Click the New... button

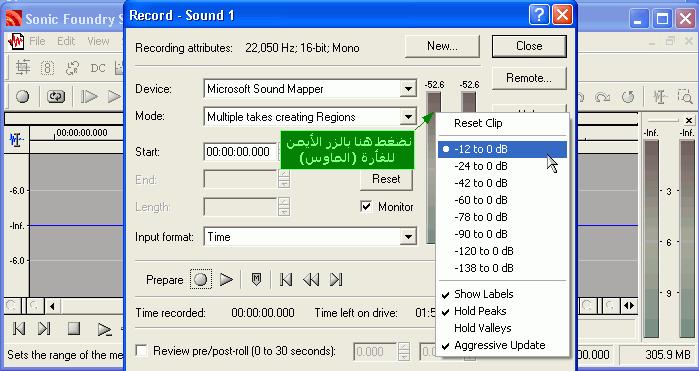pyautogui.click(x=442, y=46)
